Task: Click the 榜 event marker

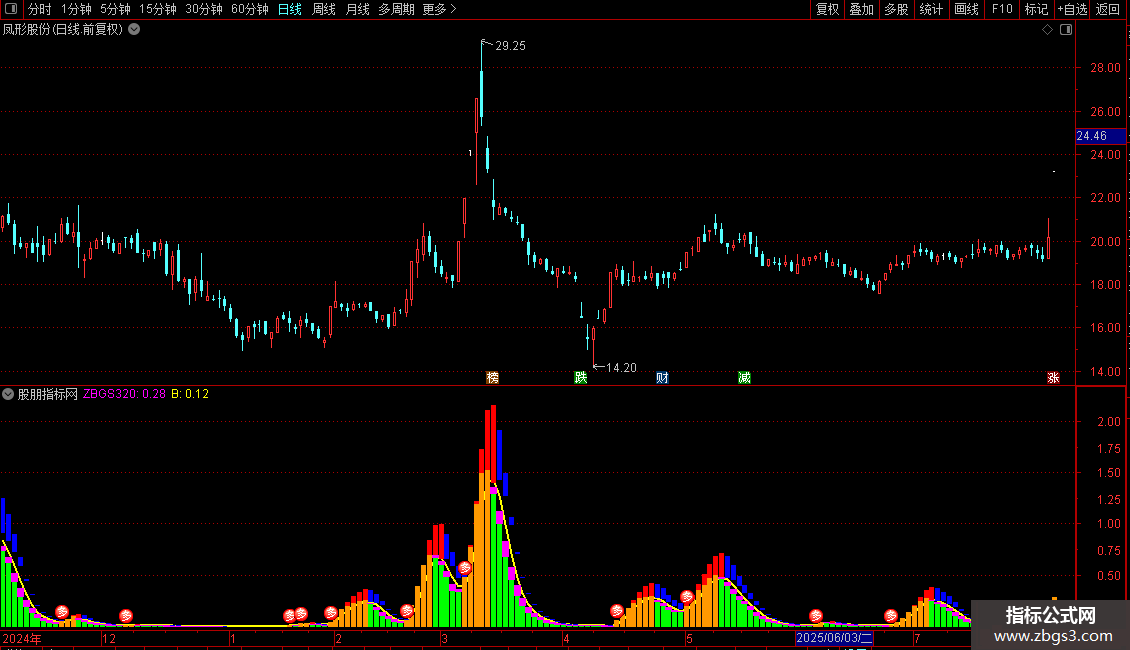Action: [x=492, y=378]
